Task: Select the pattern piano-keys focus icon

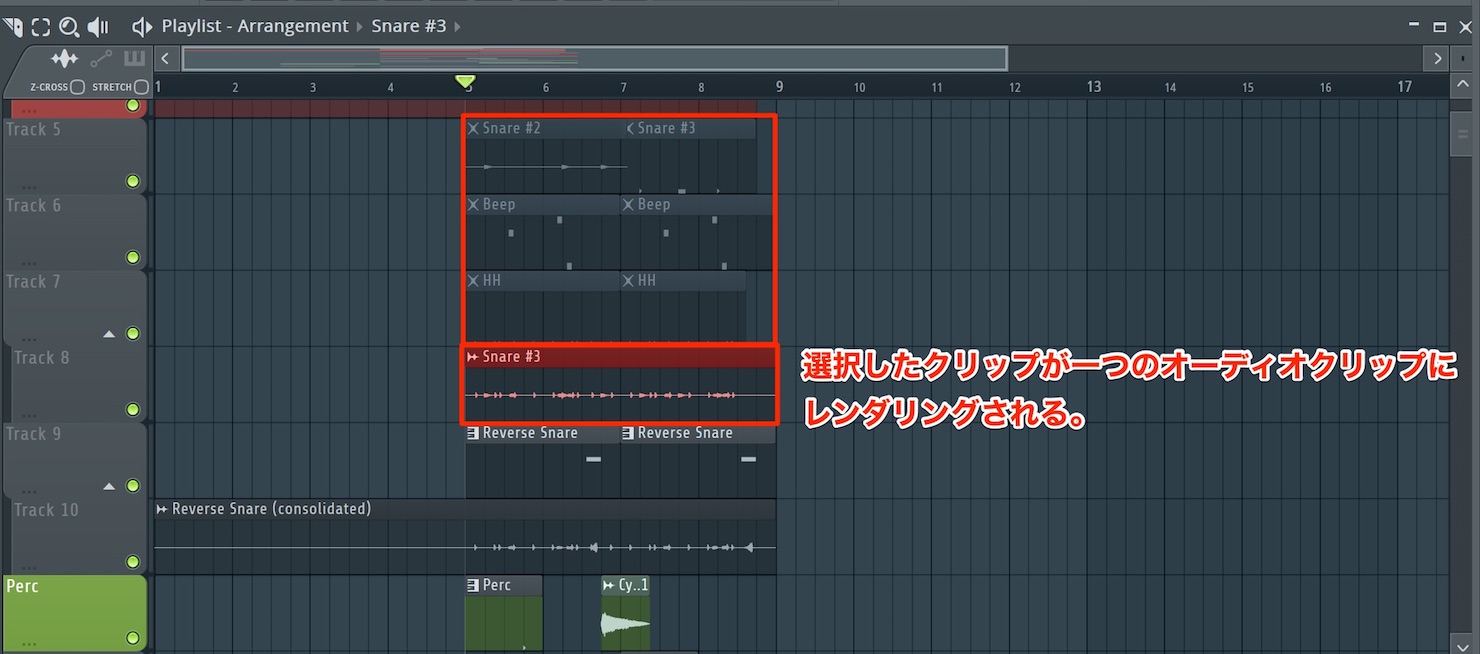Action: coord(135,58)
